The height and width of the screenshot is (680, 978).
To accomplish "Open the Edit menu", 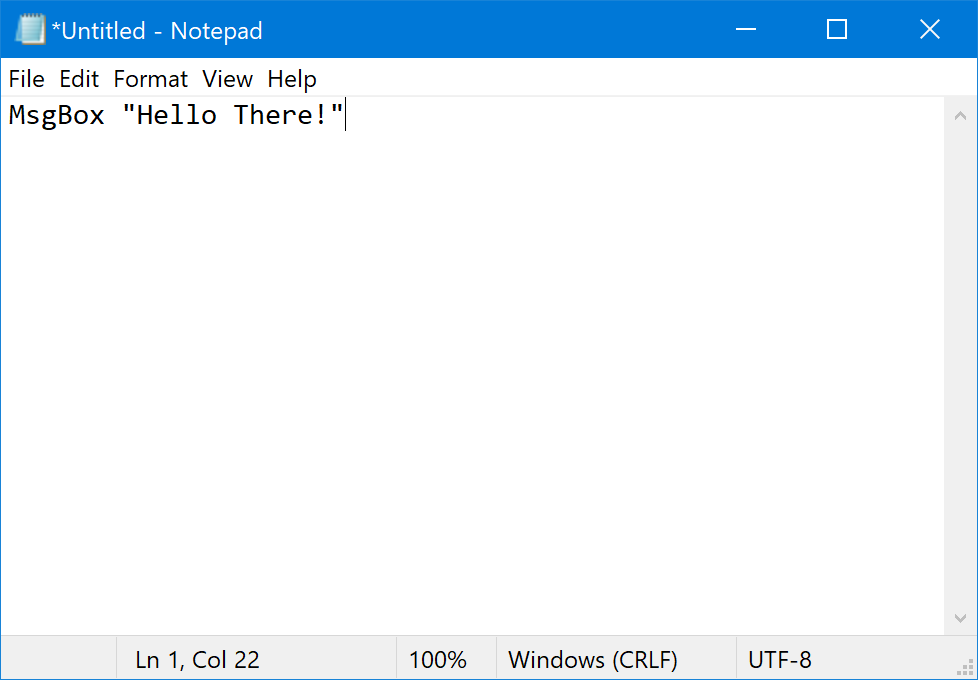I will click(79, 79).
